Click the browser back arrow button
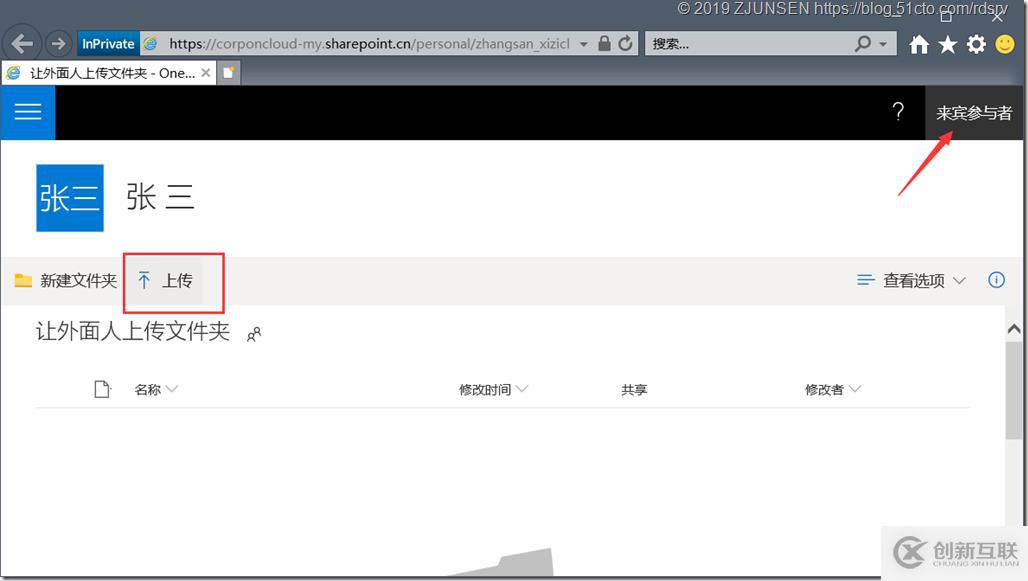Viewport: 1028px width, 581px height. click(x=22, y=44)
